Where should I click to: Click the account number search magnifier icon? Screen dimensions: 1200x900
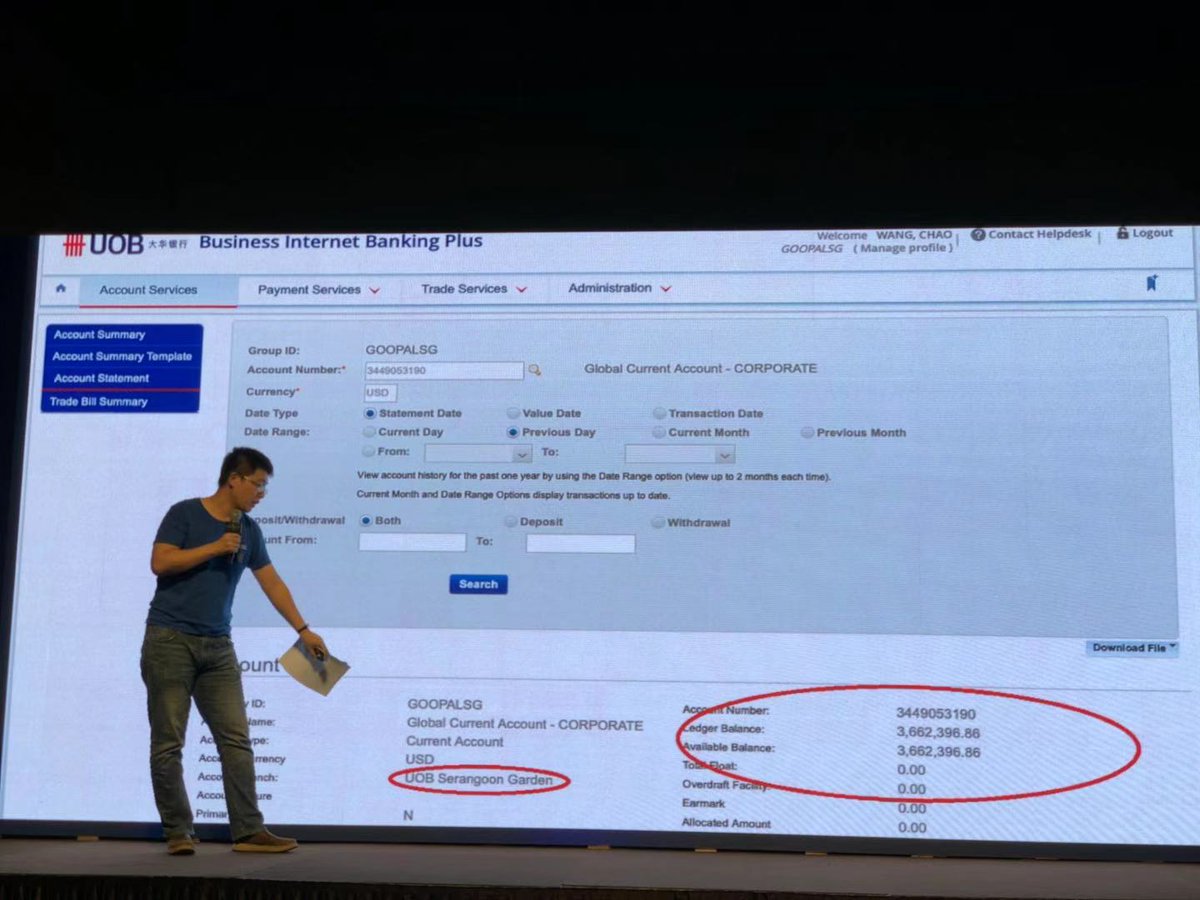[535, 370]
